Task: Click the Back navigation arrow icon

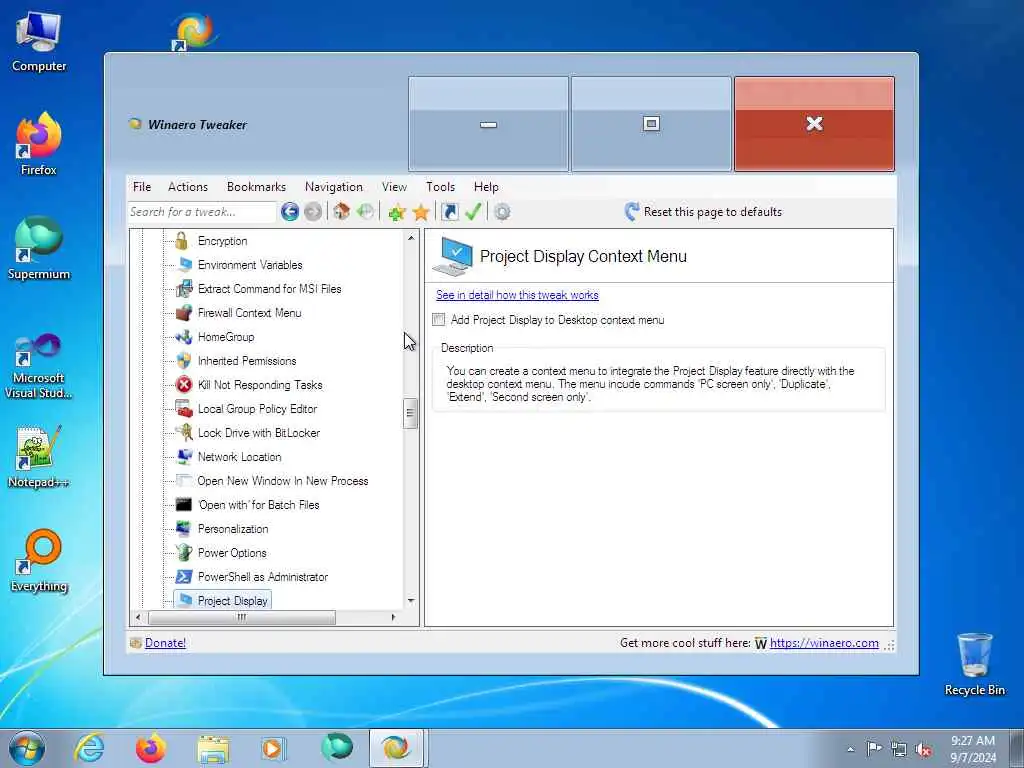Action: [290, 212]
